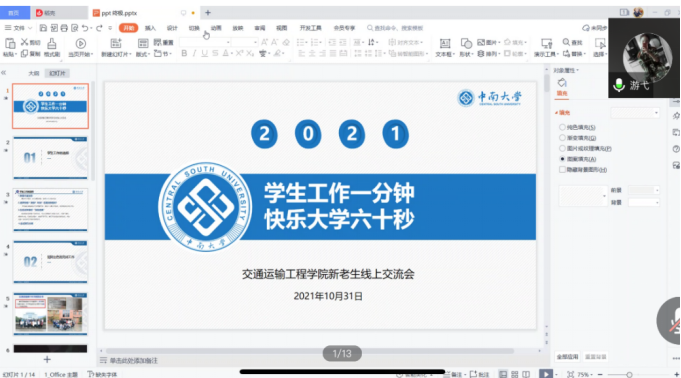Open the Shapes 形状 tool
The width and height of the screenshot is (681, 378).
[466, 43]
